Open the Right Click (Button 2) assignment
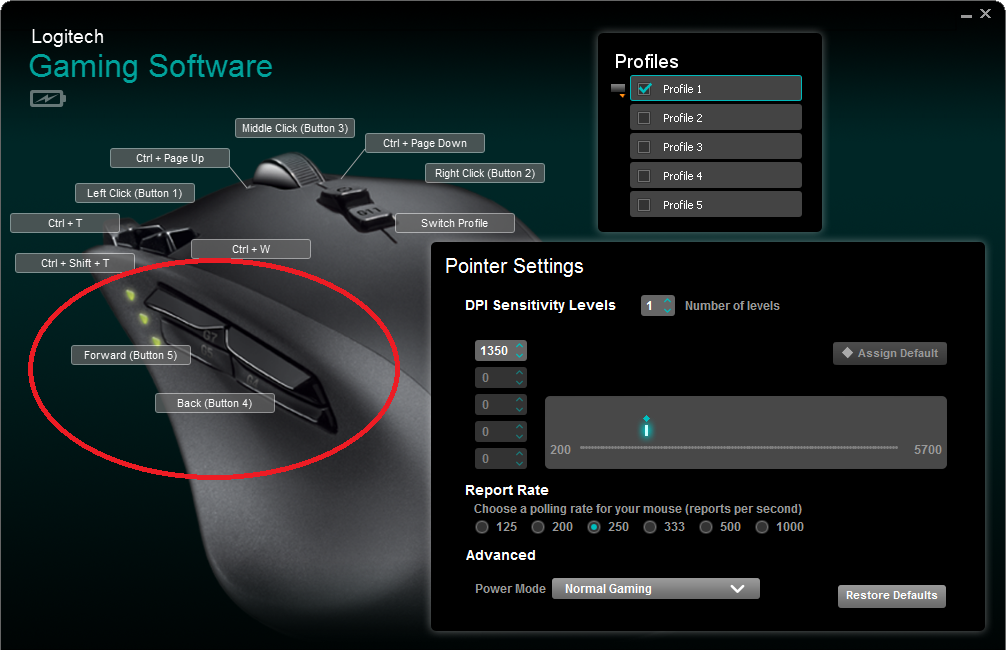Screen dimensions: 1006x650 point(485,173)
